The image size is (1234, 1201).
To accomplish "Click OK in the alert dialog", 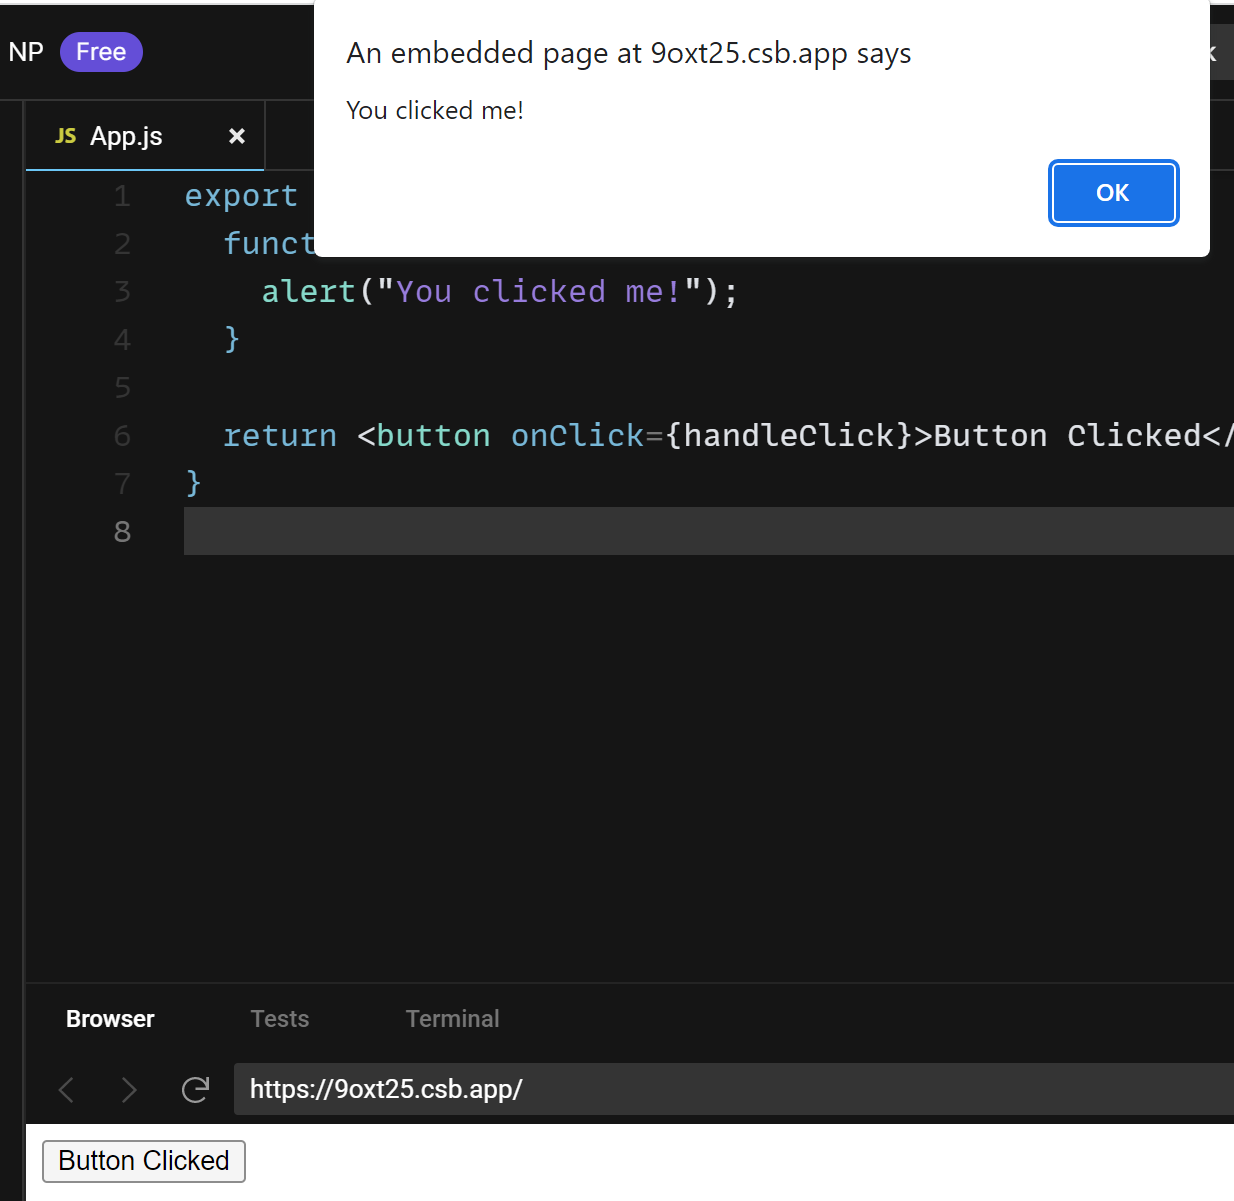I will (x=1113, y=193).
